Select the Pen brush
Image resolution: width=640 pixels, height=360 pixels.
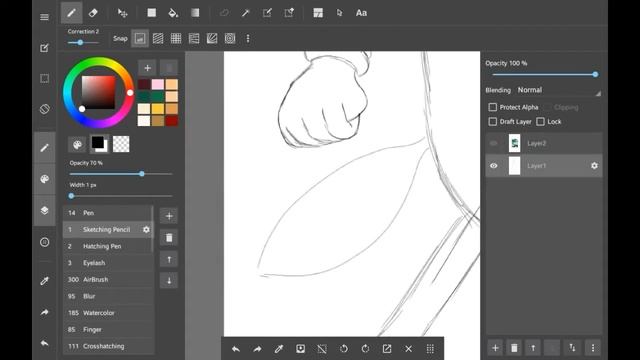(x=108, y=213)
